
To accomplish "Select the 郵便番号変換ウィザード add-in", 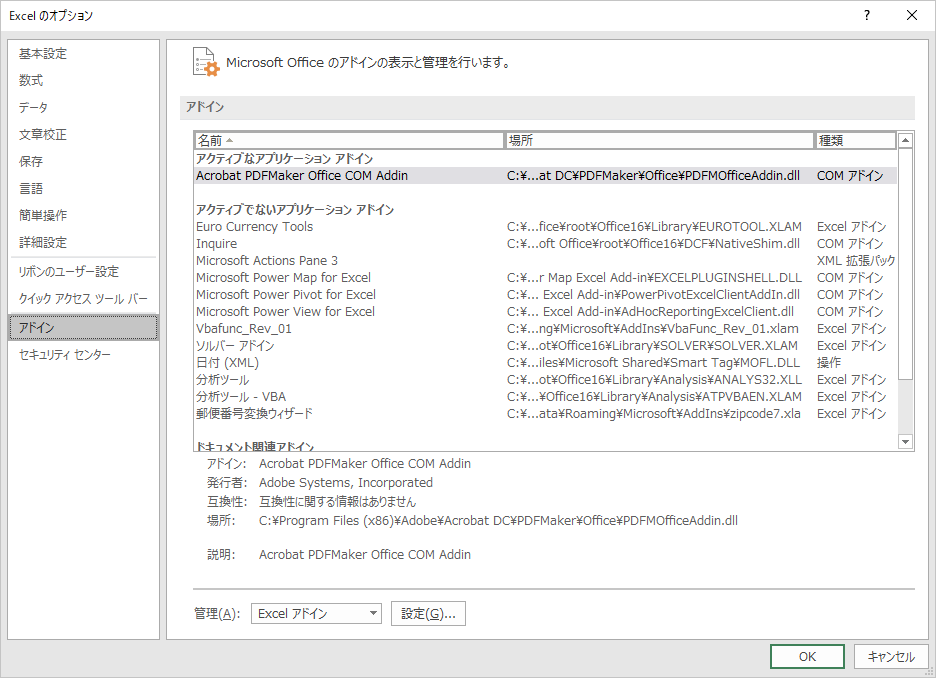I will [546, 414].
